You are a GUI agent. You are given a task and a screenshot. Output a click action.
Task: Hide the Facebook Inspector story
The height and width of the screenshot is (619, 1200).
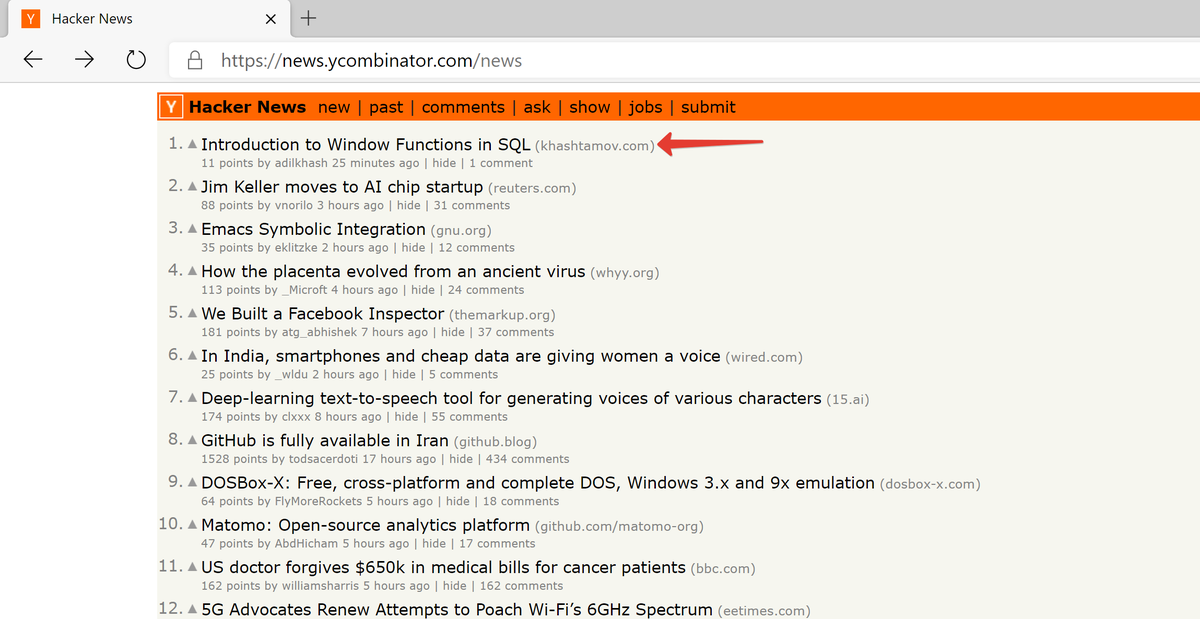pyautogui.click(x=453, y=332)
